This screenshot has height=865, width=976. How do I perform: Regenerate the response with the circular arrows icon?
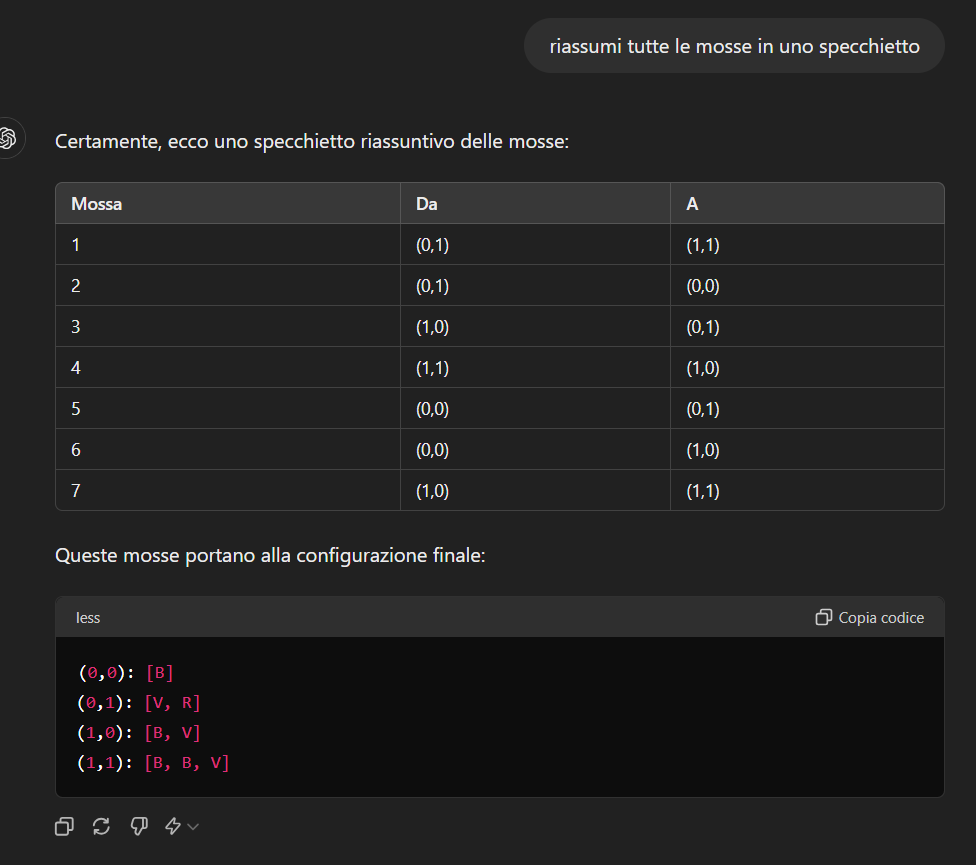(101, 826)
